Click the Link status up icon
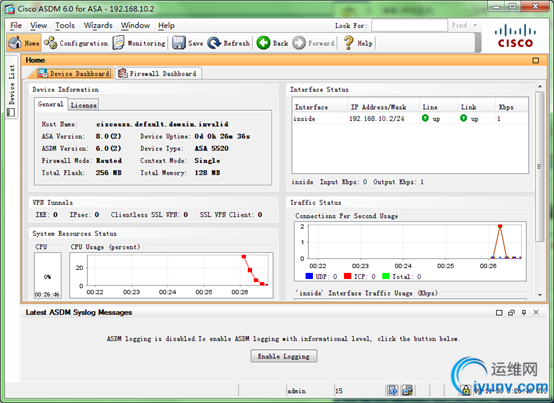The image size is (554, 403). click(x=464, y=118)
